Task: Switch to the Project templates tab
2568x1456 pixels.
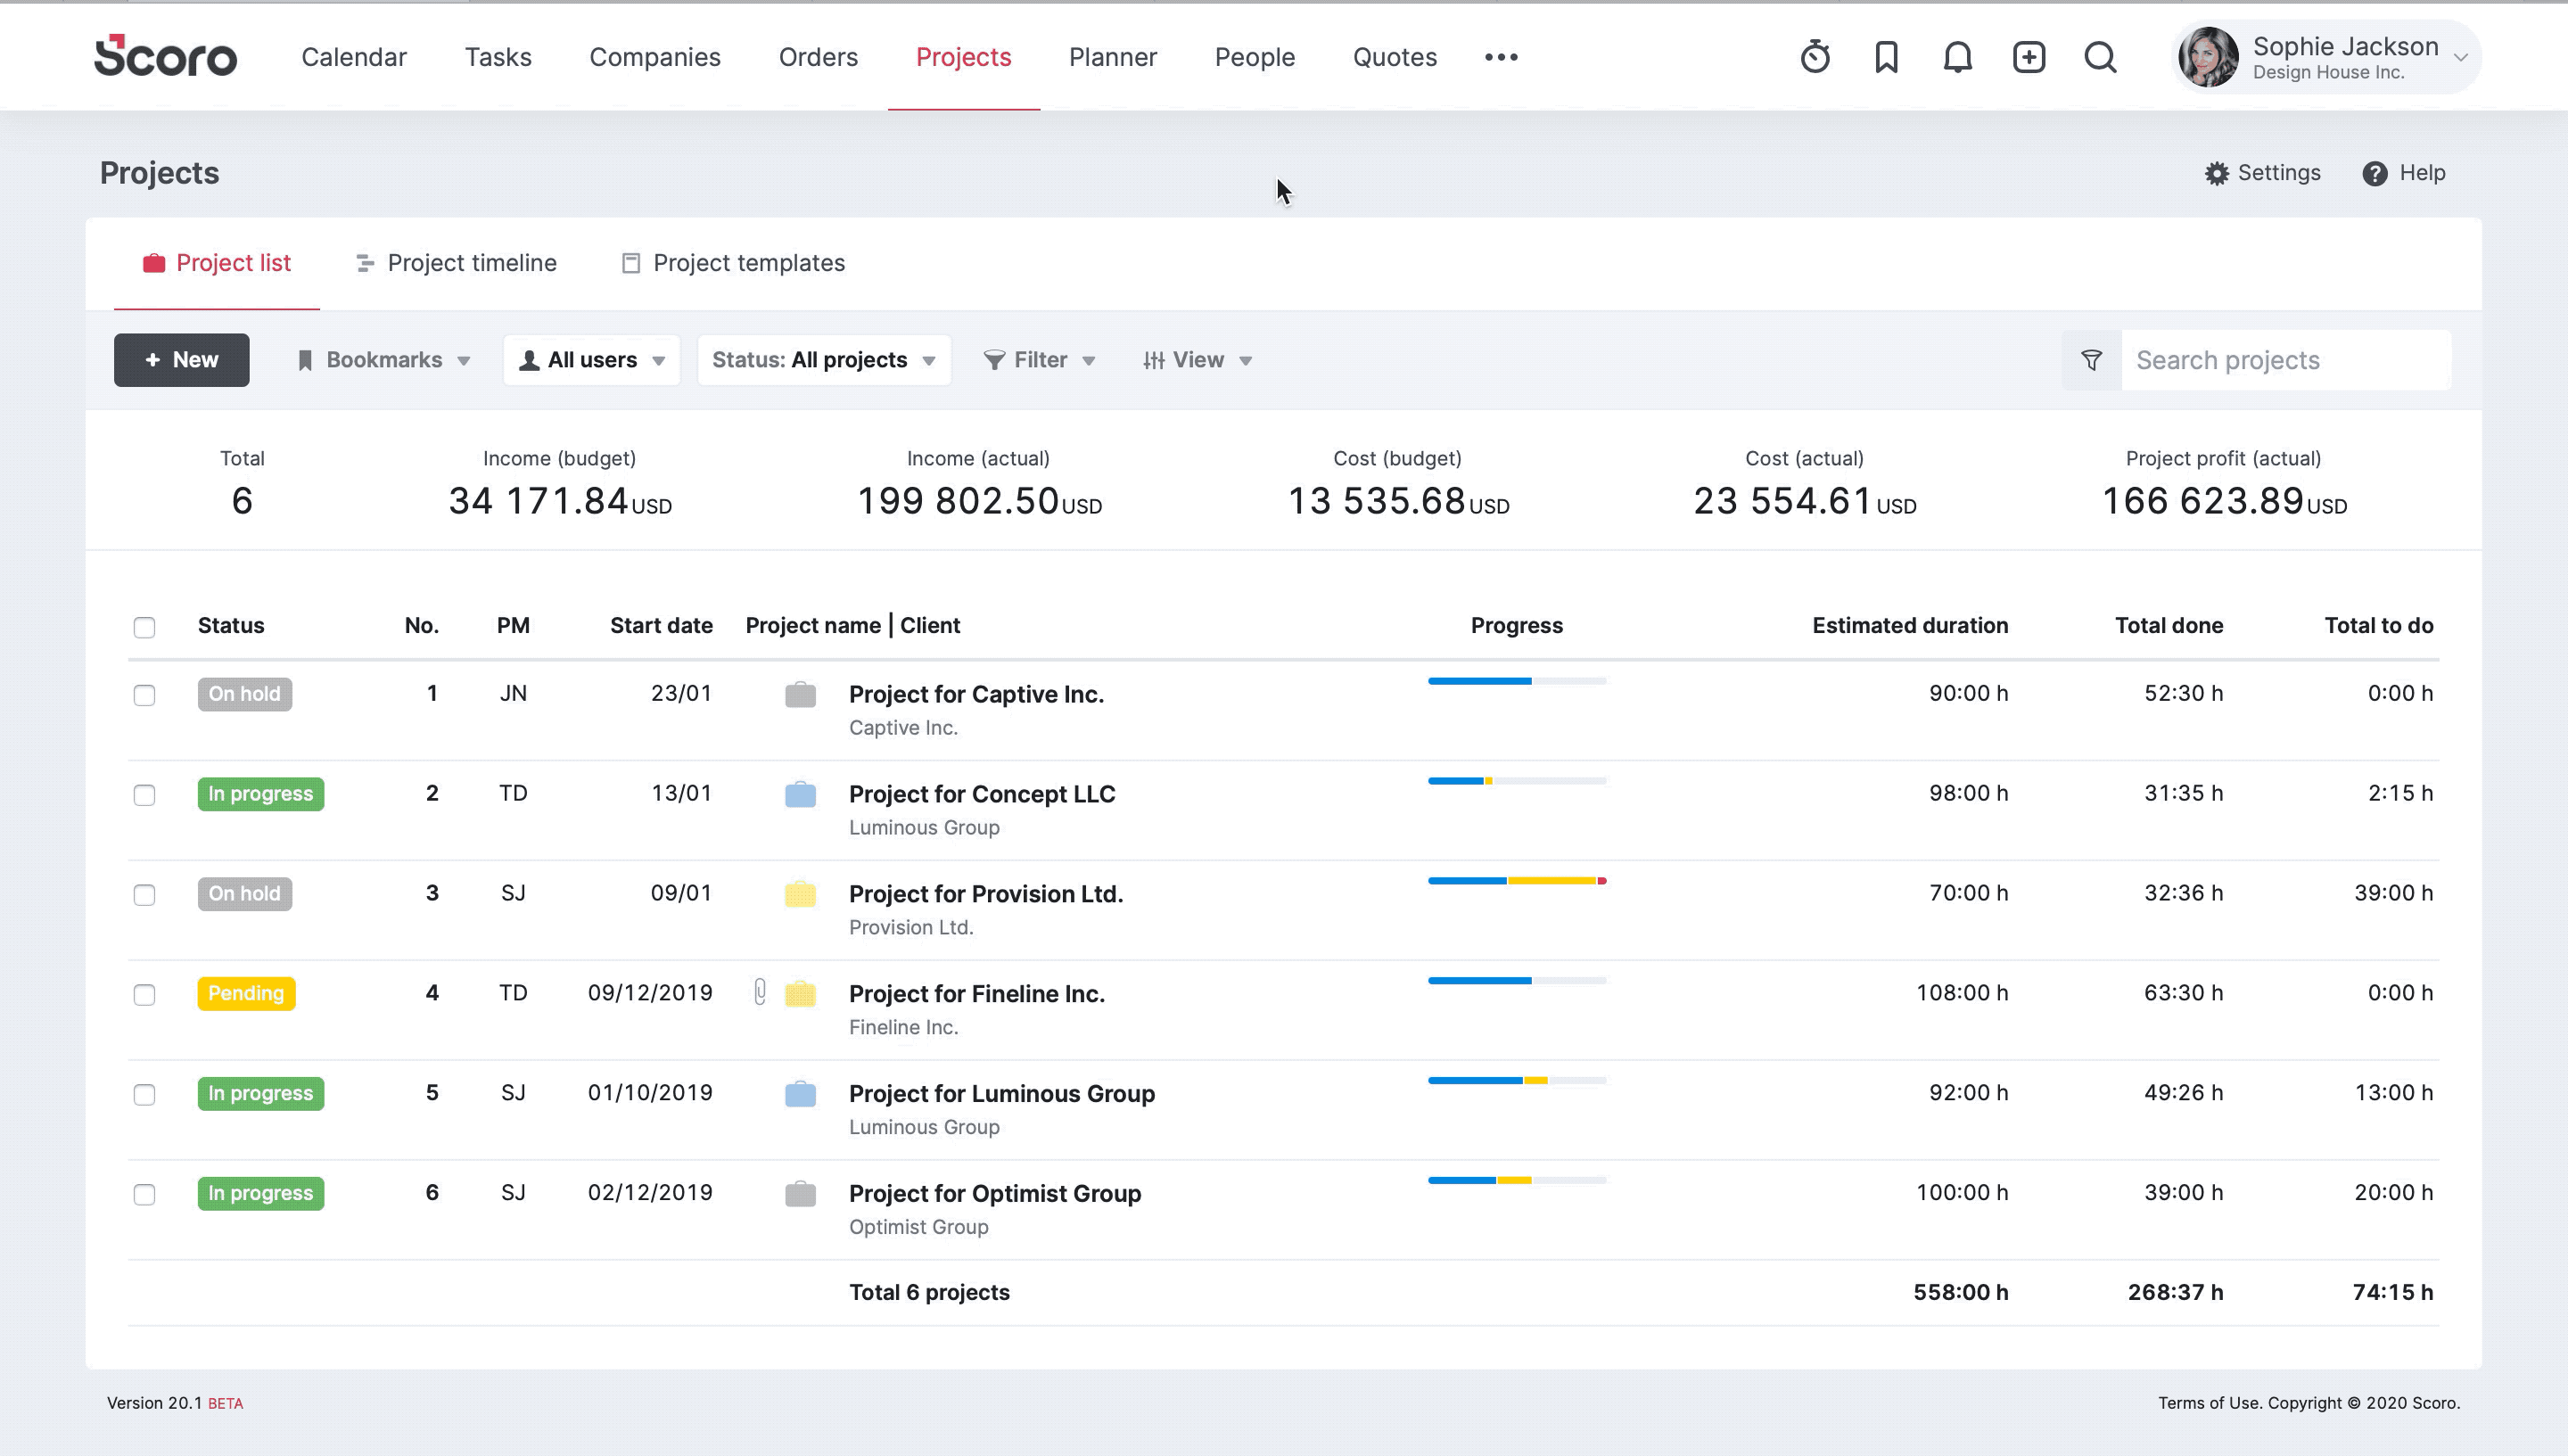Action: click(733, 263)
